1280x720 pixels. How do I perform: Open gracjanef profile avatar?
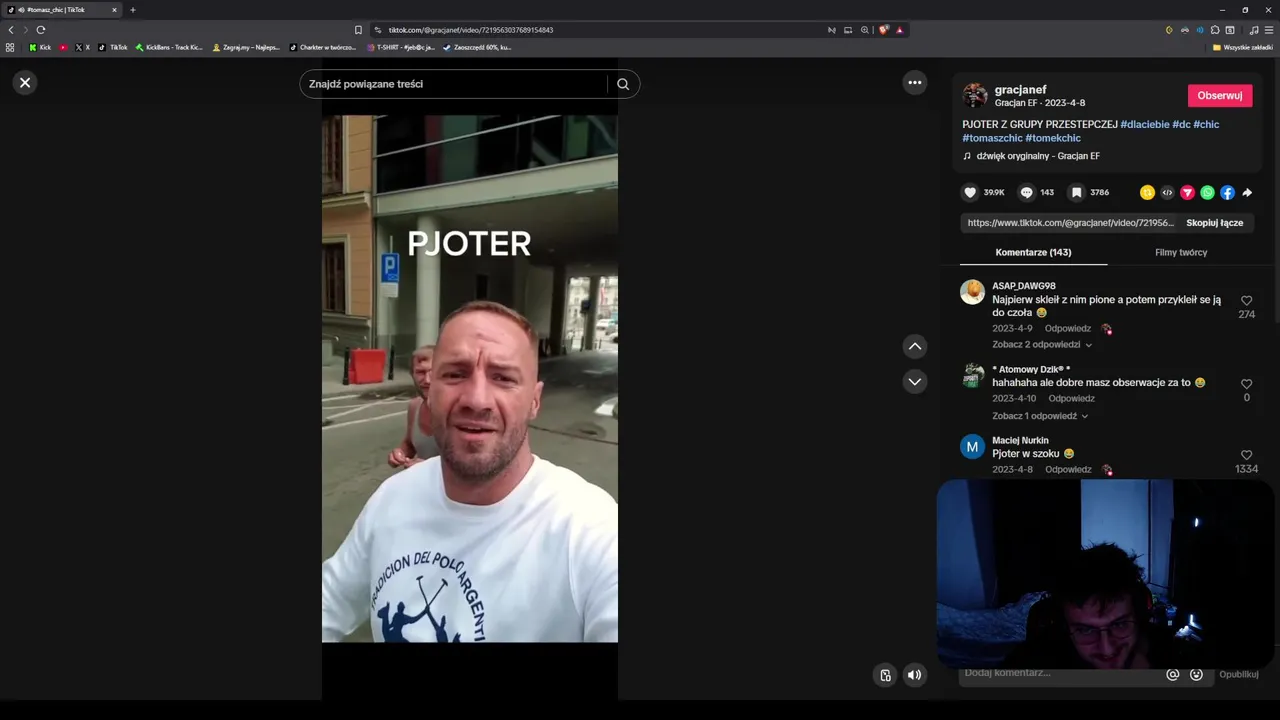tap(975, 96)
